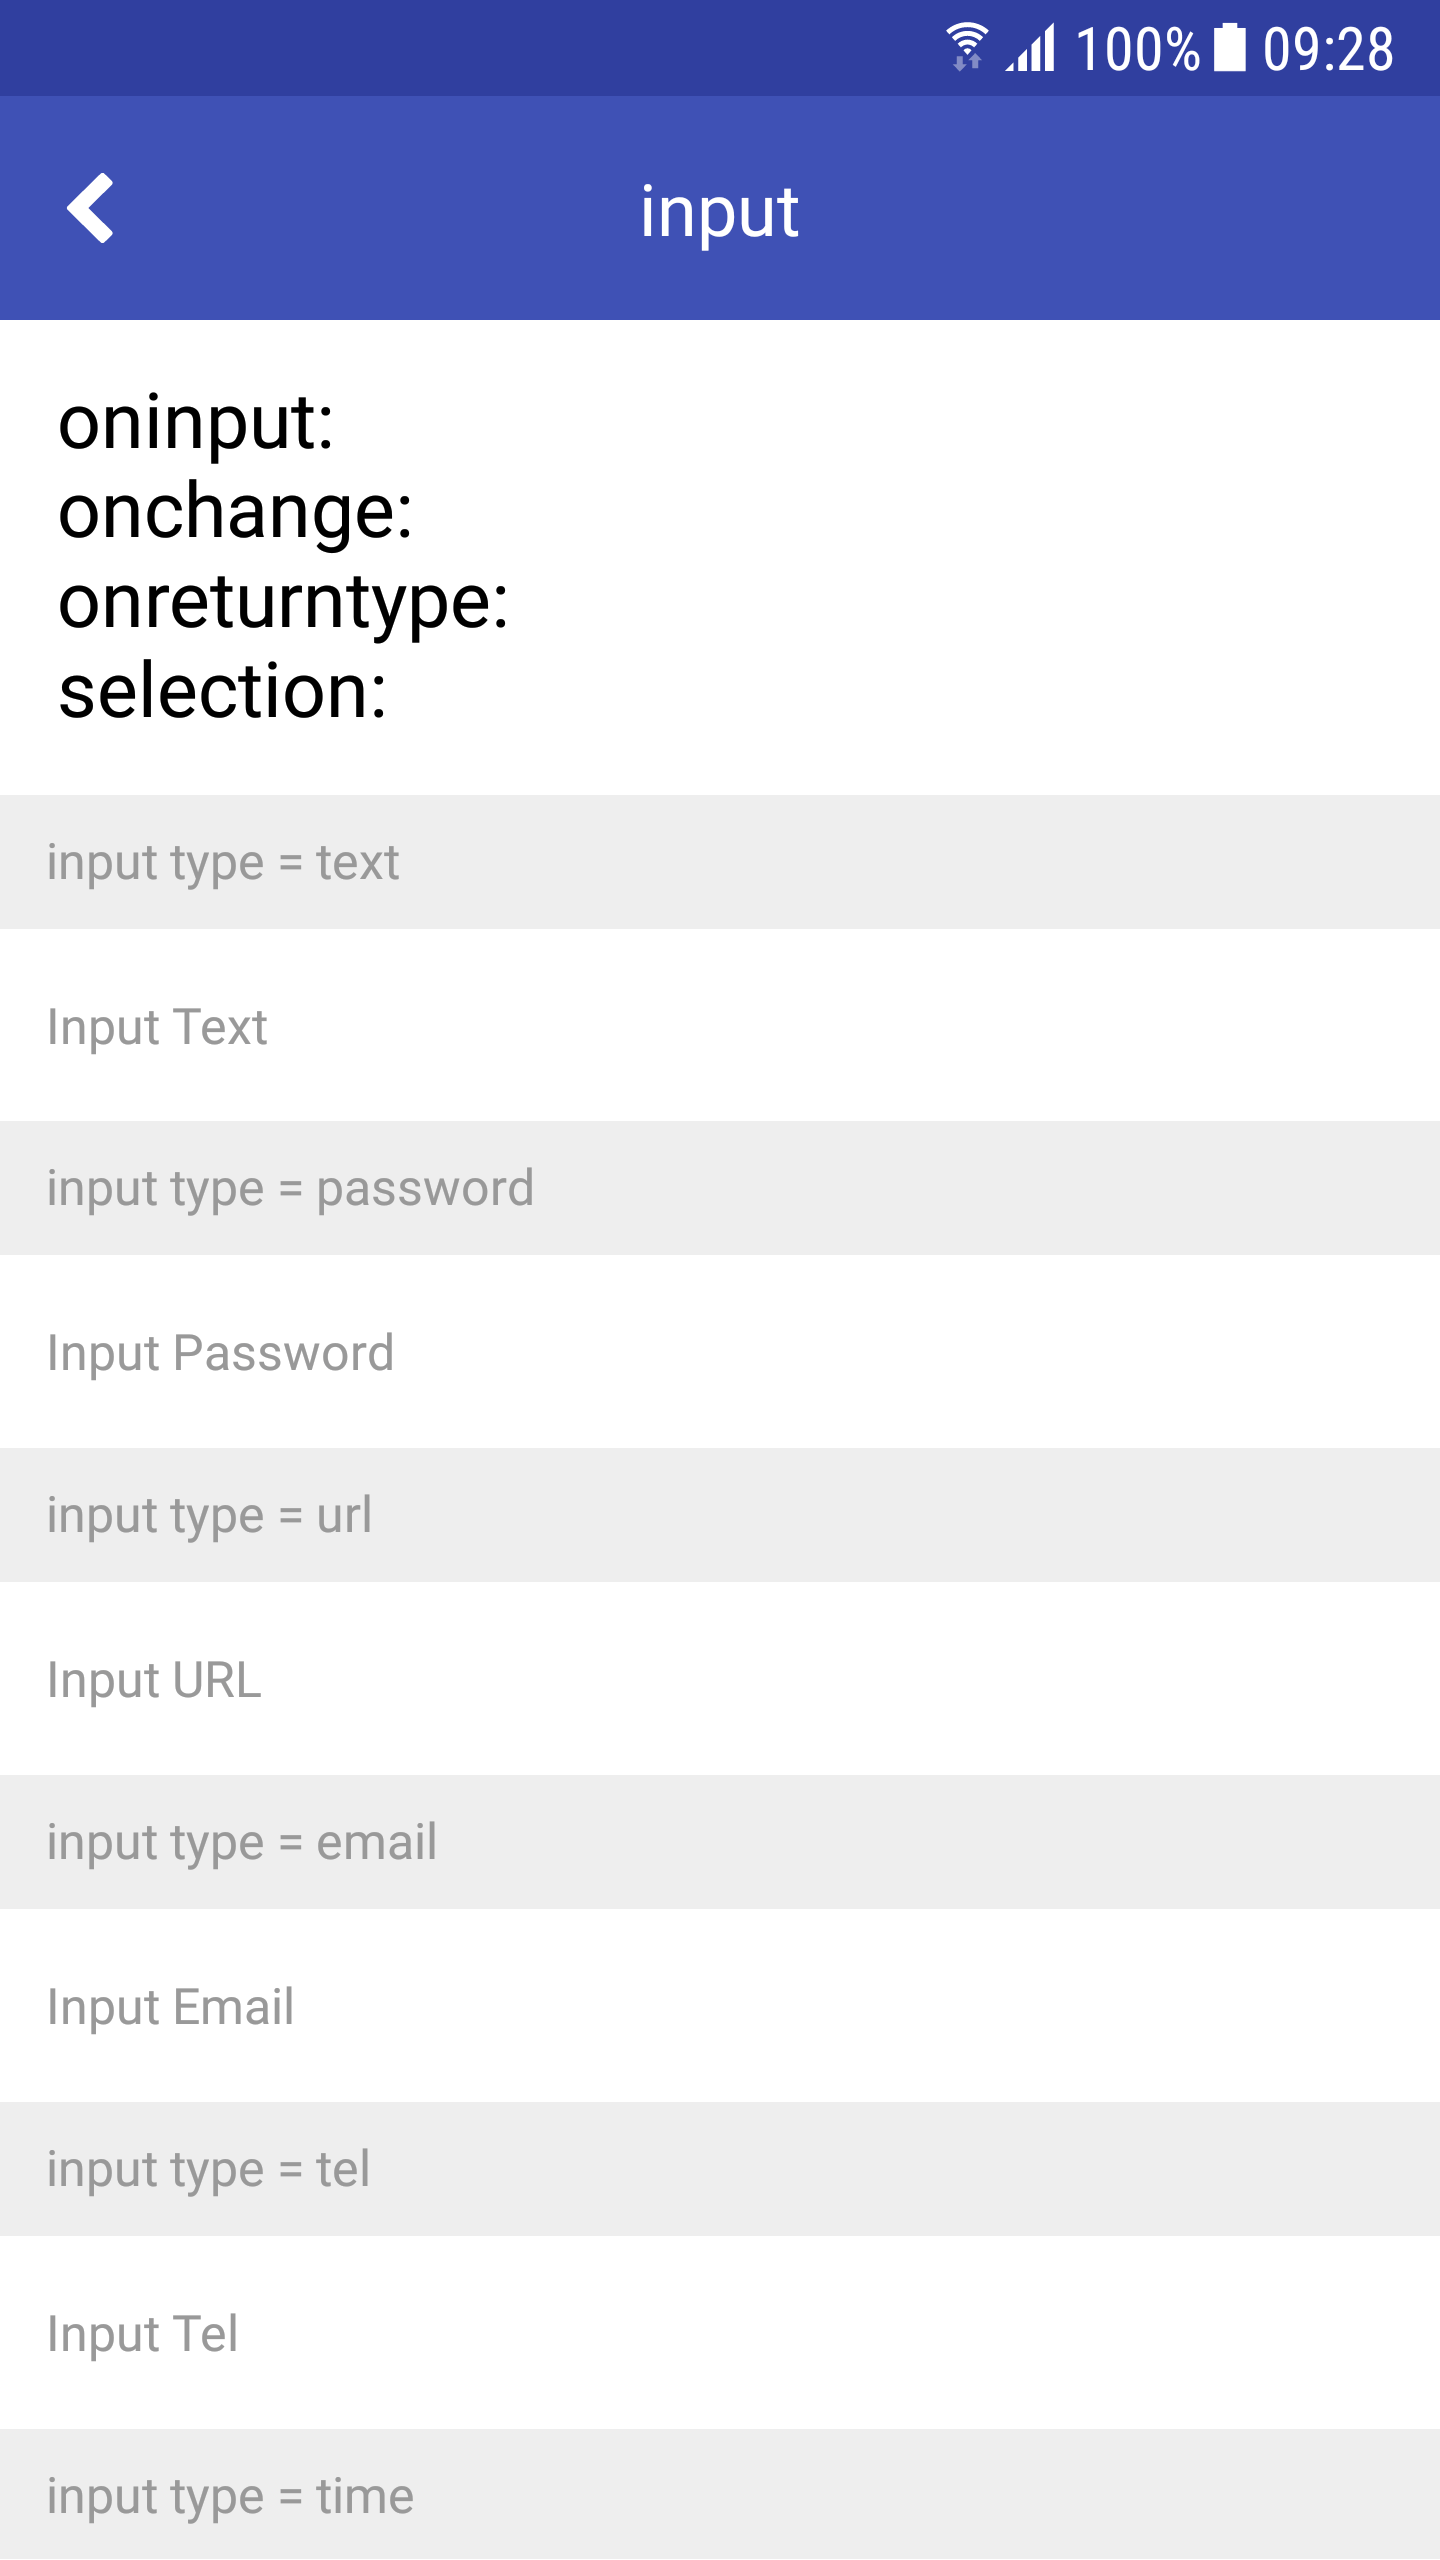
Task: Tap the 'input type = email' header
Action: click(242, 1842)
